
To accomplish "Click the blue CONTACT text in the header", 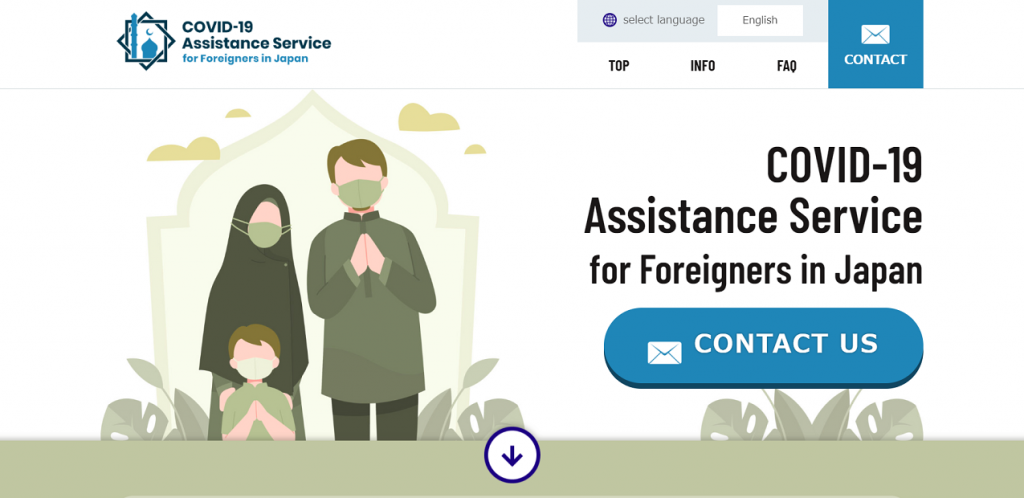I will (x=875, y=59).
